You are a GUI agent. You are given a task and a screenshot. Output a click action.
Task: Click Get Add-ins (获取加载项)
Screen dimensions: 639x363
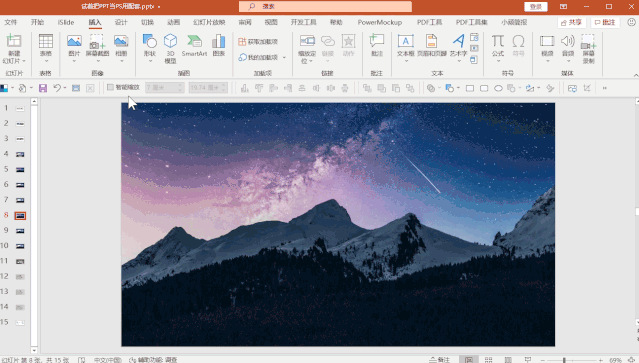tap(258, 42)
